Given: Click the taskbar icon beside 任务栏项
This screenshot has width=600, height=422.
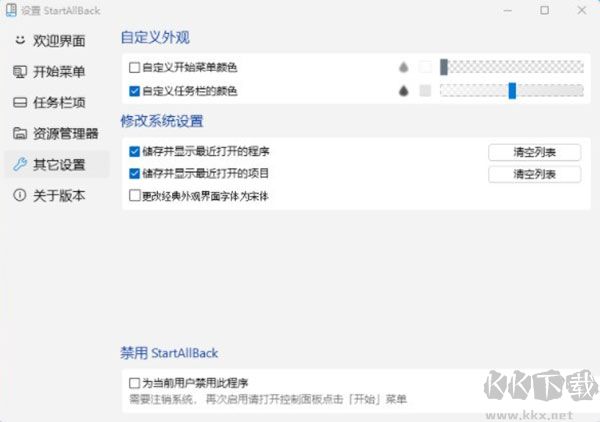Looking at the screenshot, I should (x=20, y=103).
